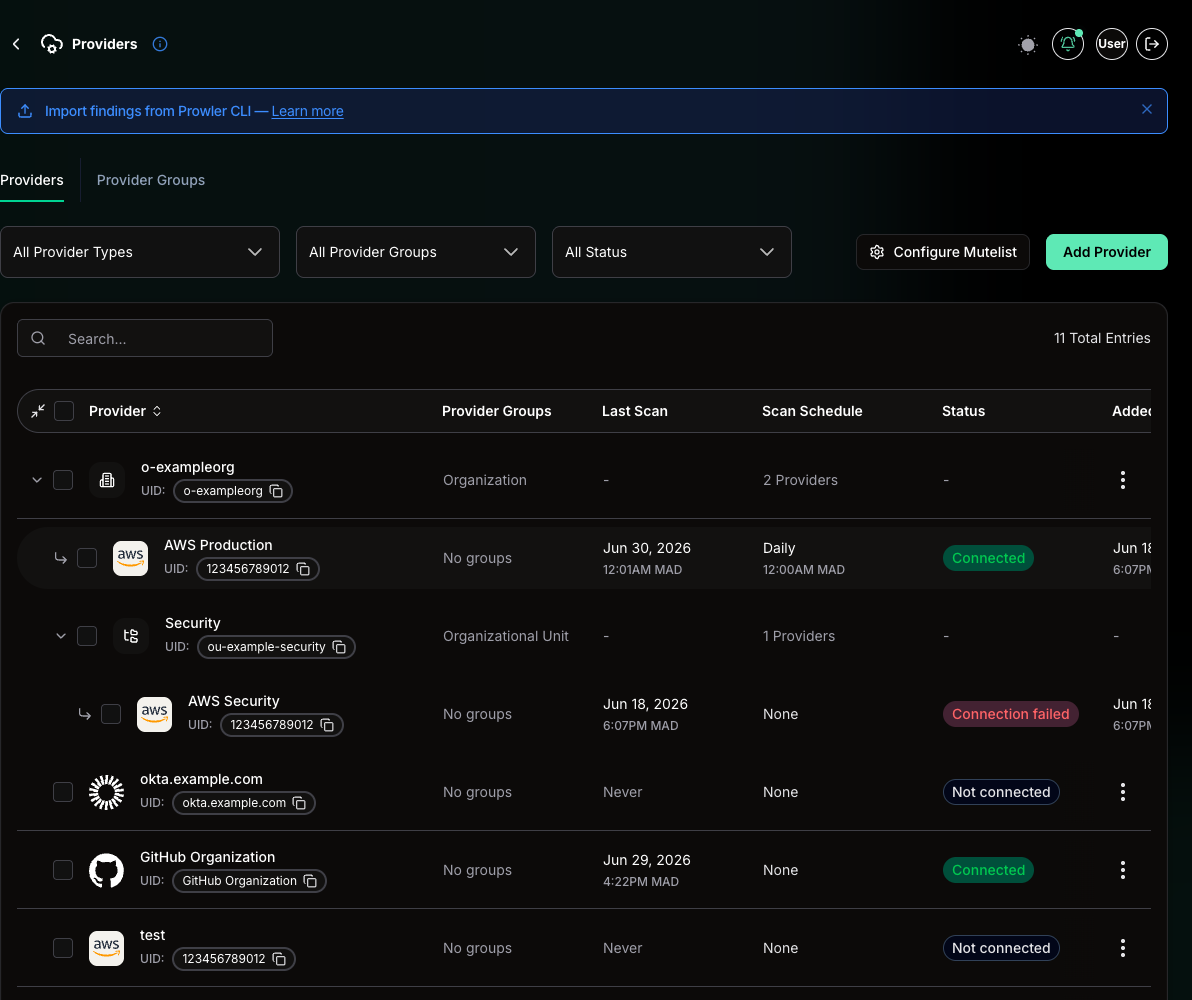This screenshot has height=1000, width=1192.
Task: Open the All Provider Types dropdown
Action: coord(140,252)
